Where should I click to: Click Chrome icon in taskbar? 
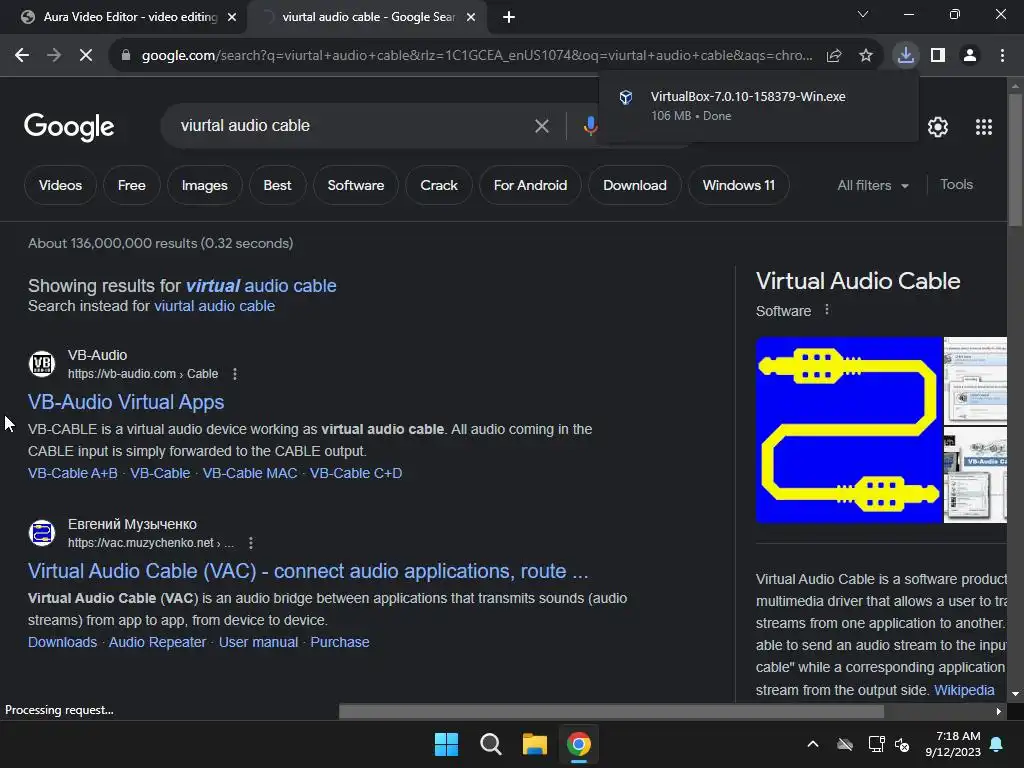[579, 744]
